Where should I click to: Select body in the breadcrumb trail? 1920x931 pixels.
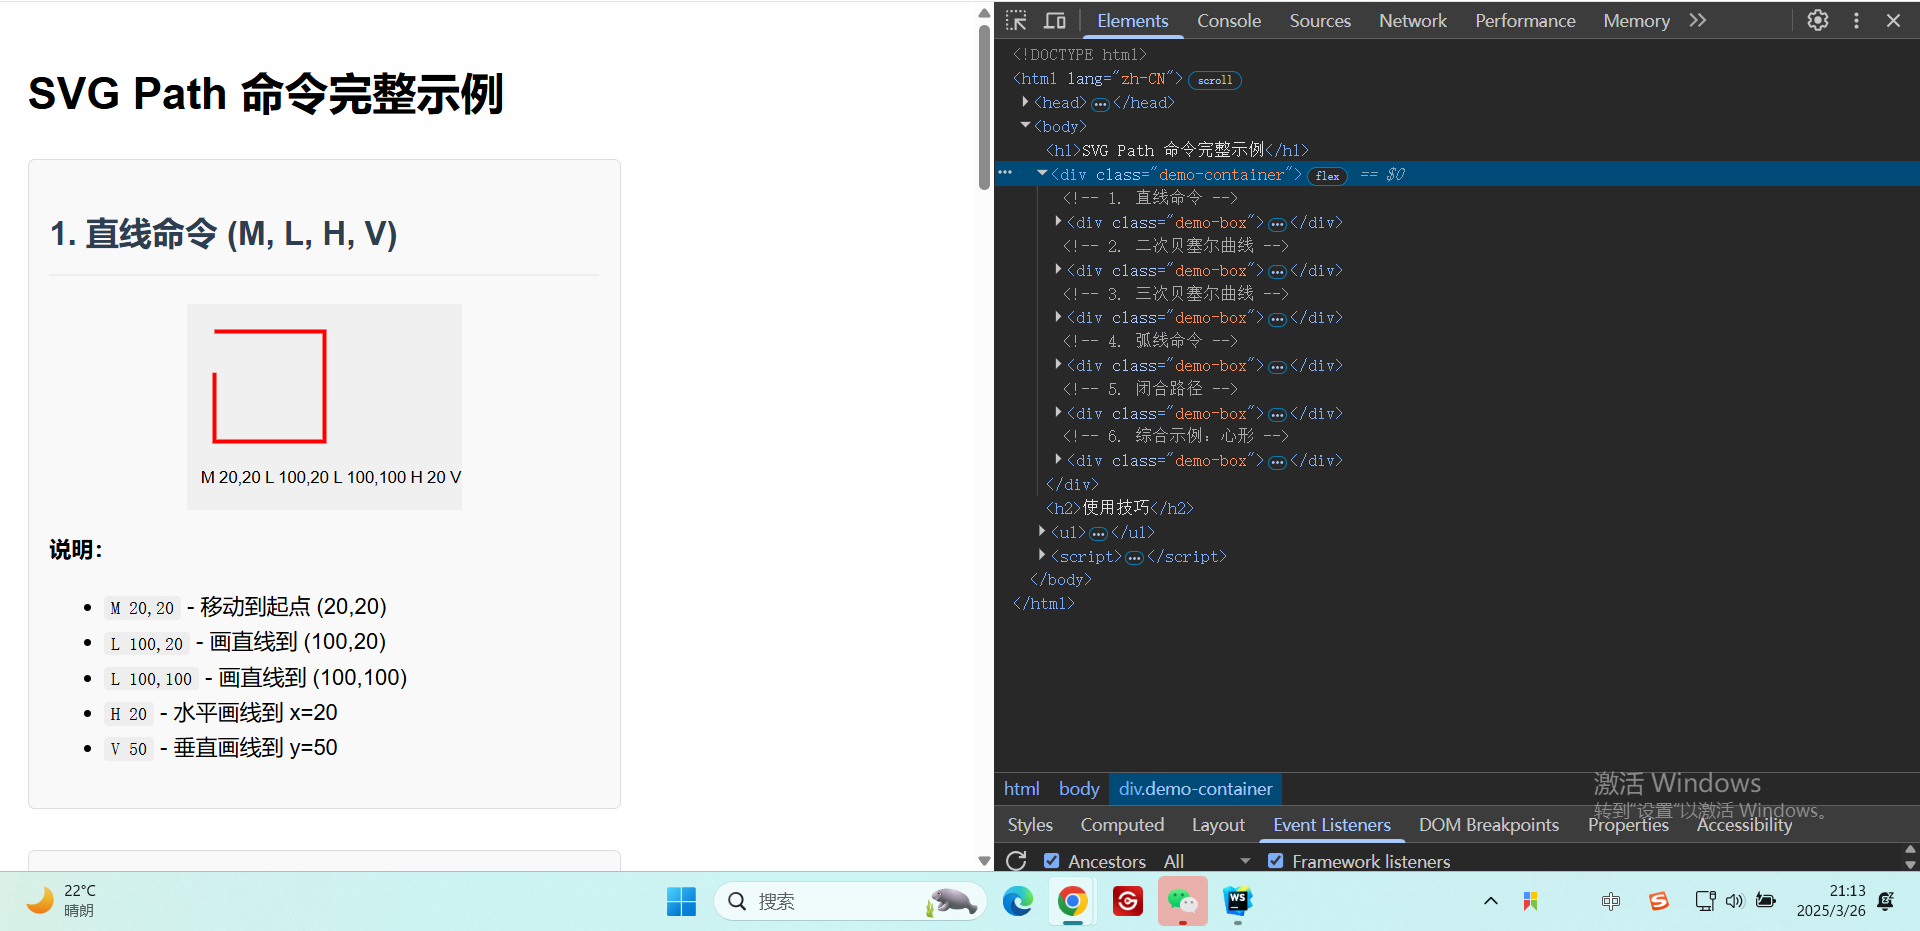1079,788
